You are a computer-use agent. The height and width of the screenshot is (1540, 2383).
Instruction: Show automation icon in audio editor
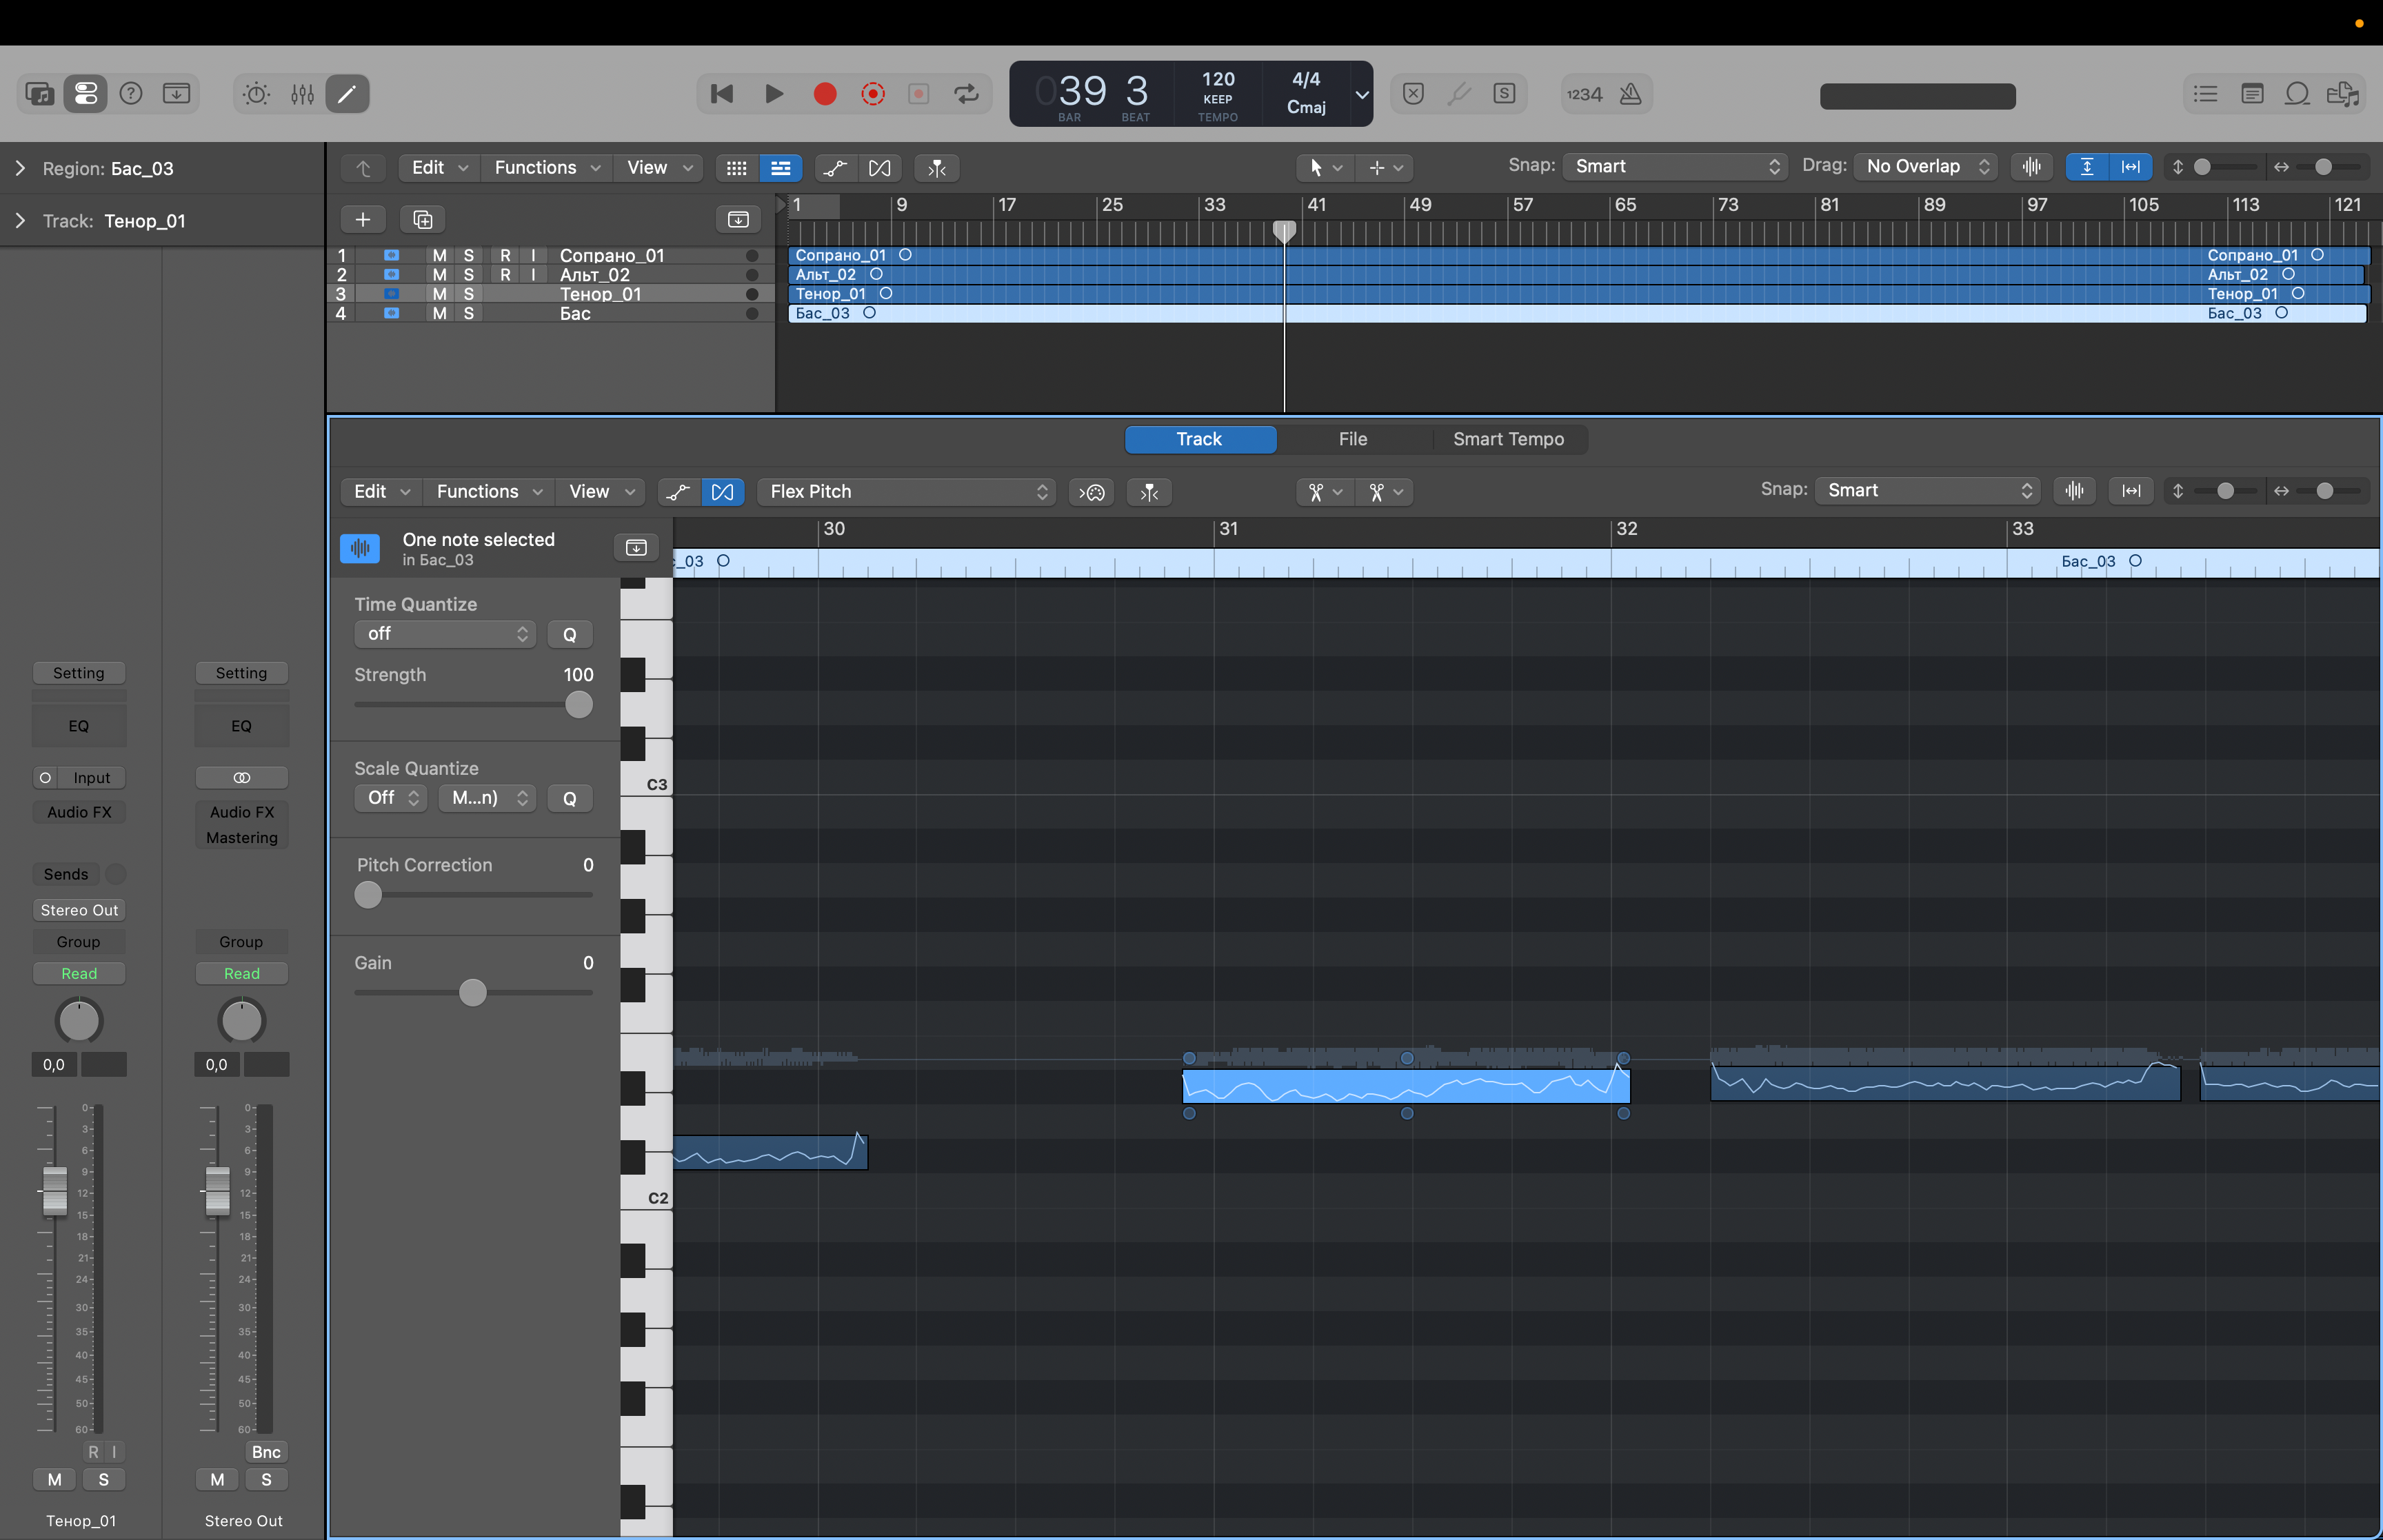tap(679, 492)
